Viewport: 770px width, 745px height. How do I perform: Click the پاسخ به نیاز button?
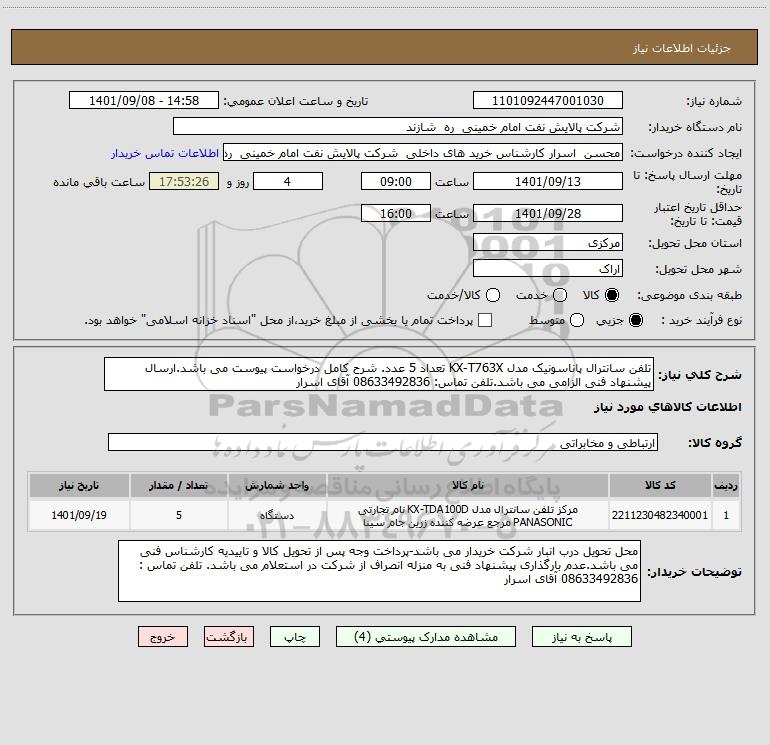[x=581, y=637]
